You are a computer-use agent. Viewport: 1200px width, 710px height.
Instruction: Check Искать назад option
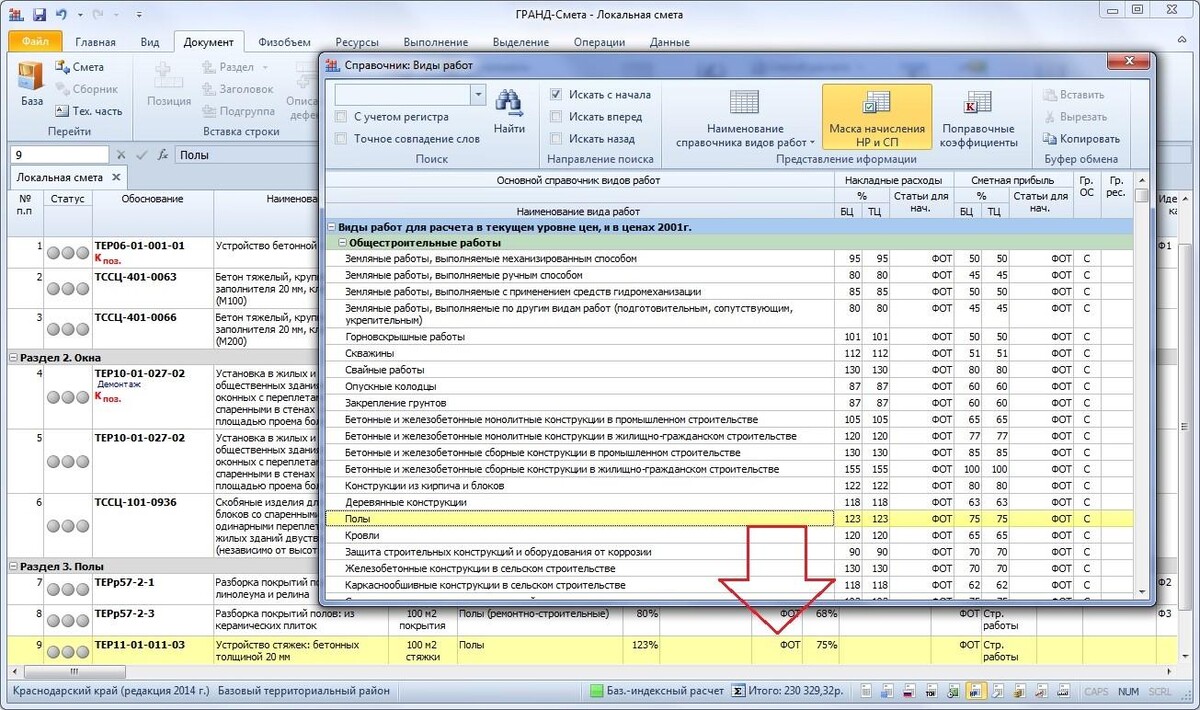(x=556, y=139)
